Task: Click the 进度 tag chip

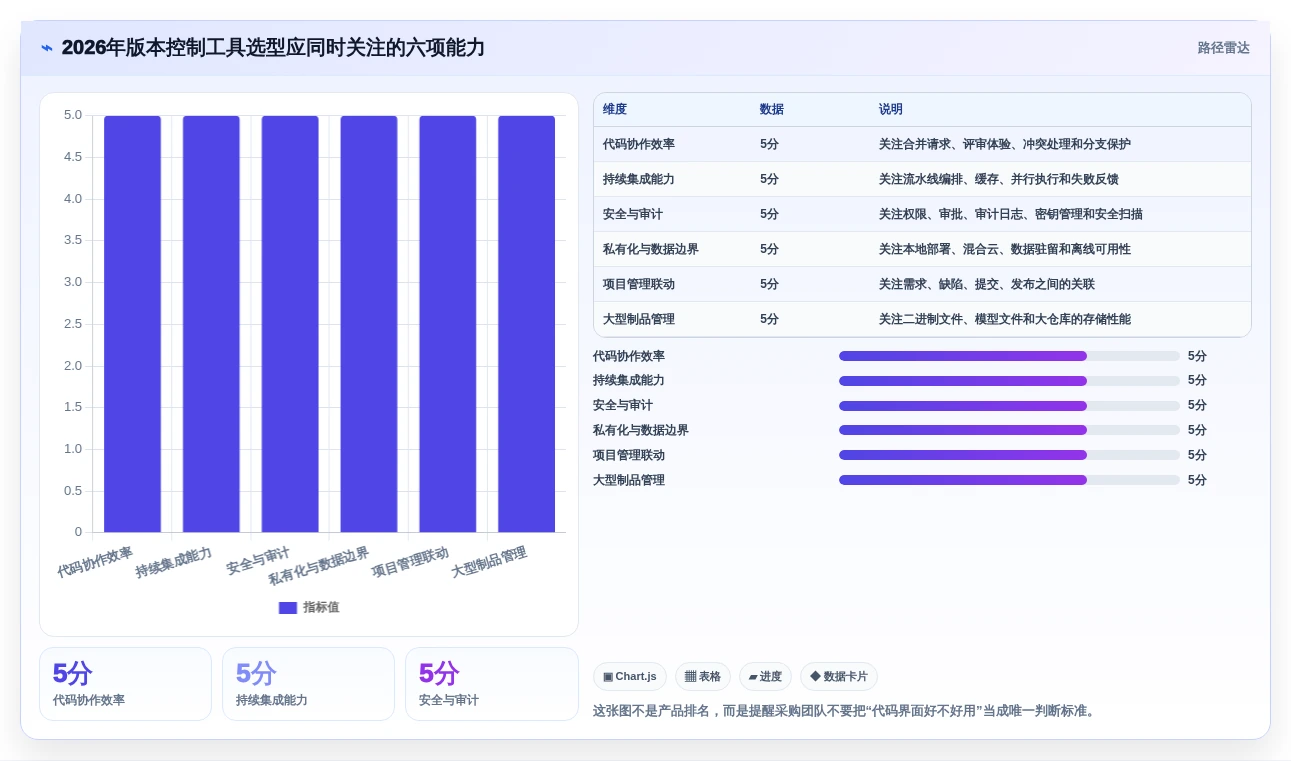Action: tap(765, 677)
